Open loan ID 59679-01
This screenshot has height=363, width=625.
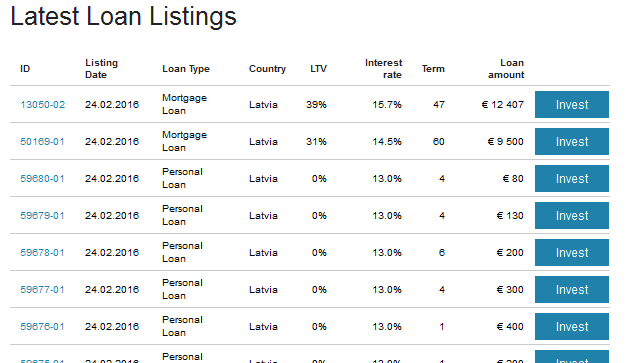(x=42, y=216)
